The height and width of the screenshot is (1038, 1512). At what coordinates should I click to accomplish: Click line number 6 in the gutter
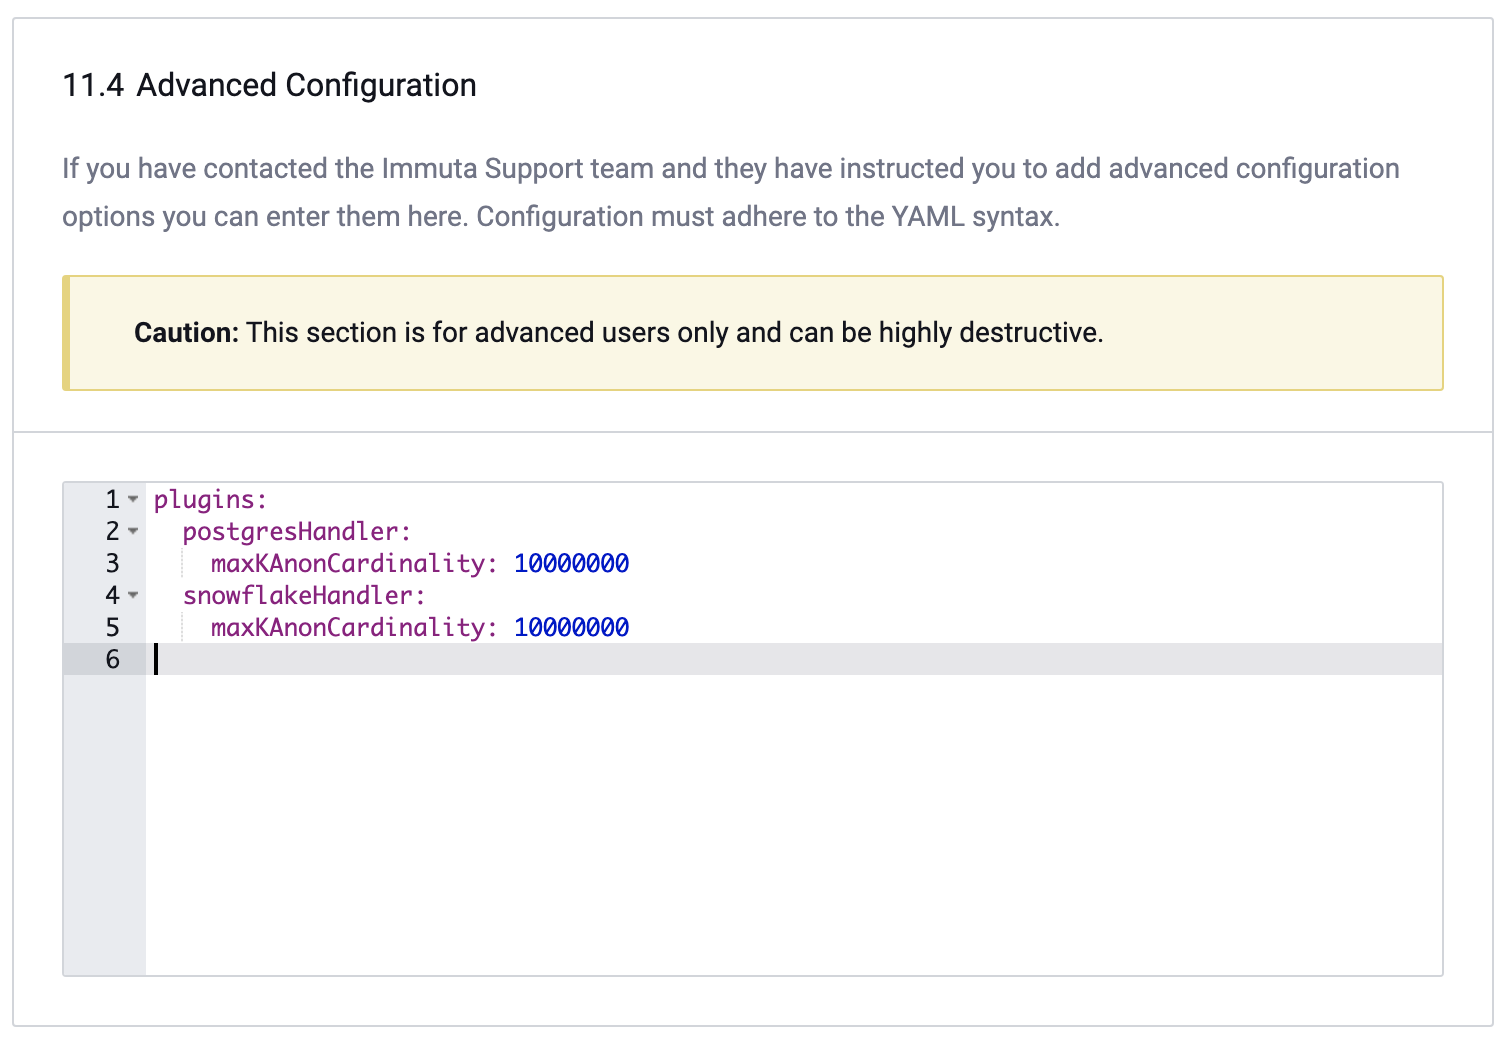112,659
